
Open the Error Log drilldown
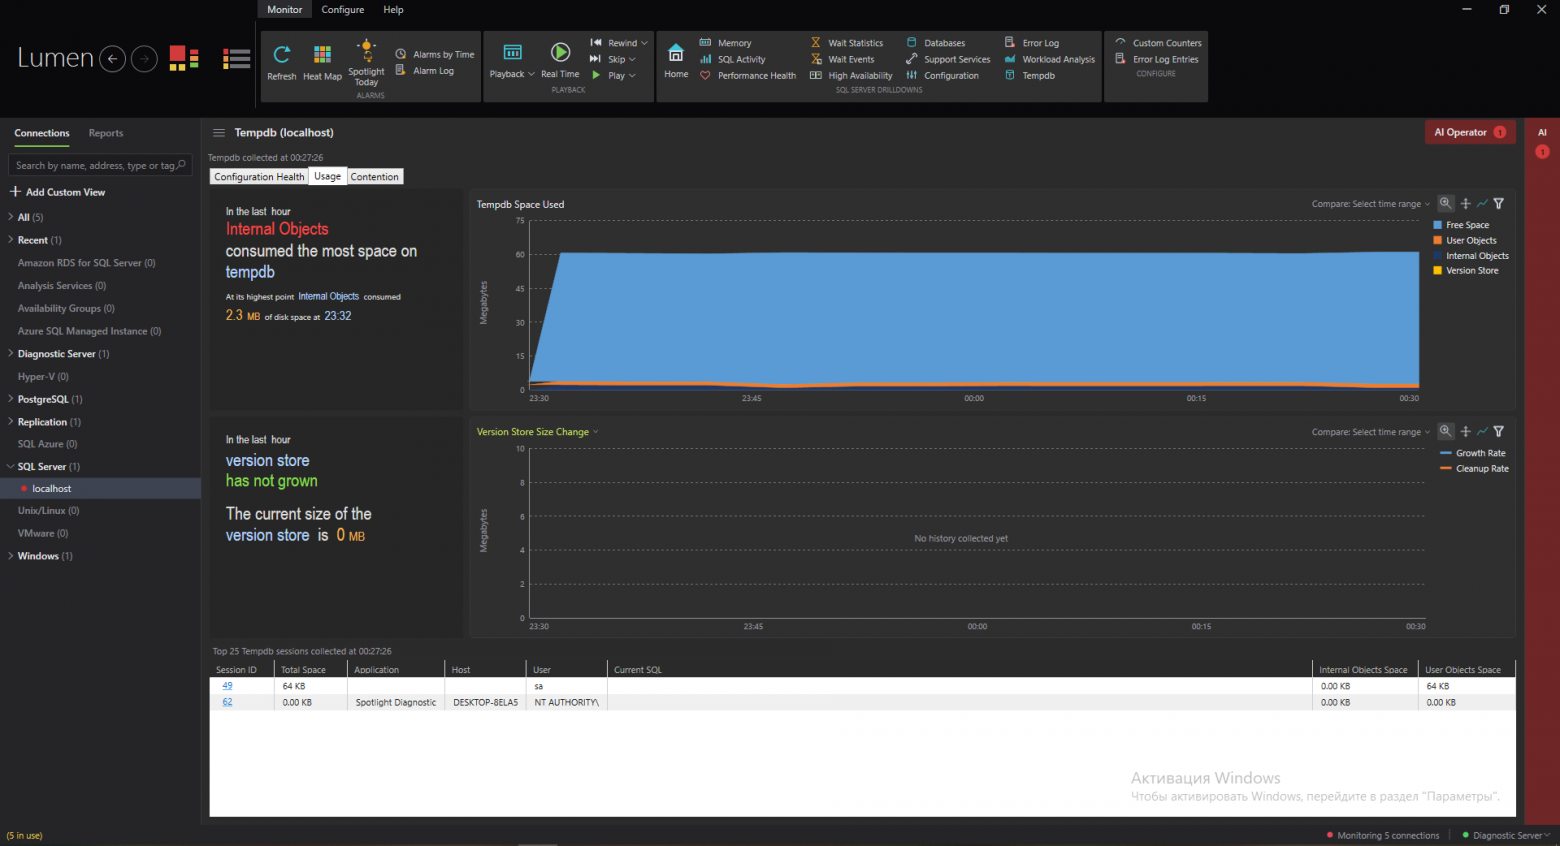pos(1031,43)
